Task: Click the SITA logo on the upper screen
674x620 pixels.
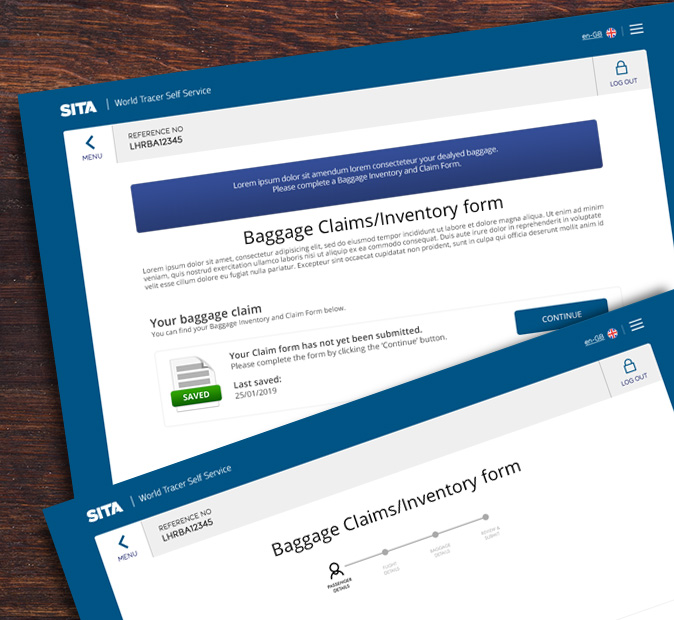Action: [78, 109]
